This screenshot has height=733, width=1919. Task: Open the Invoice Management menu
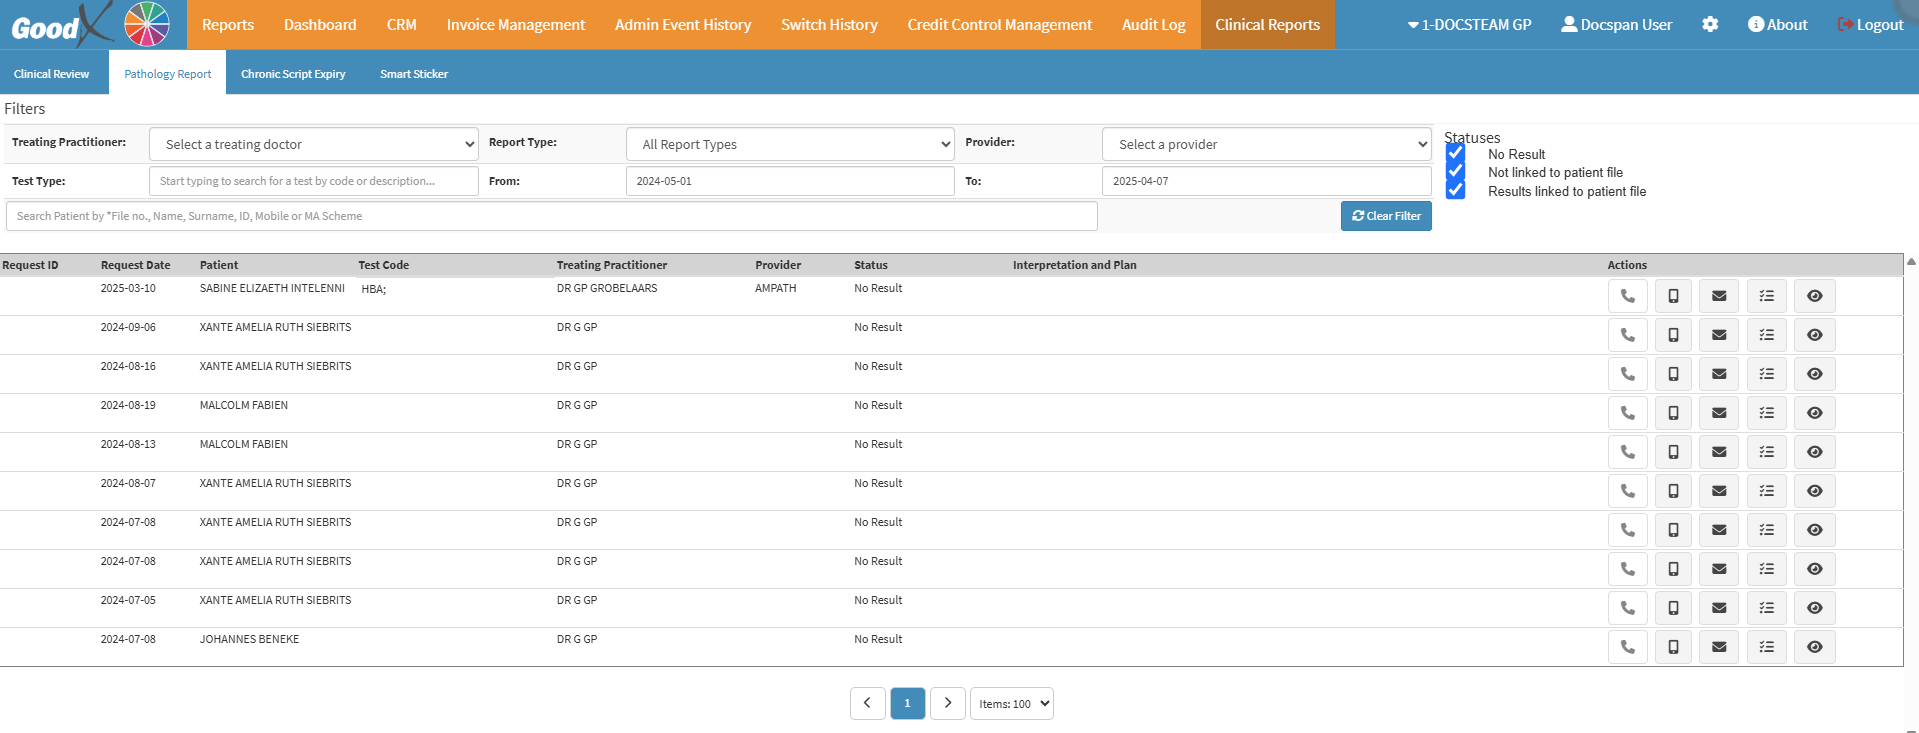pos(515,24)
